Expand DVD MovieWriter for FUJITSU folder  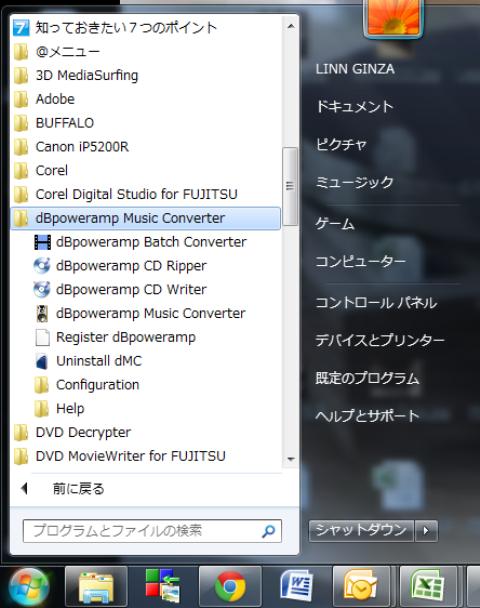pyautogui.click(x=145, y=456)
